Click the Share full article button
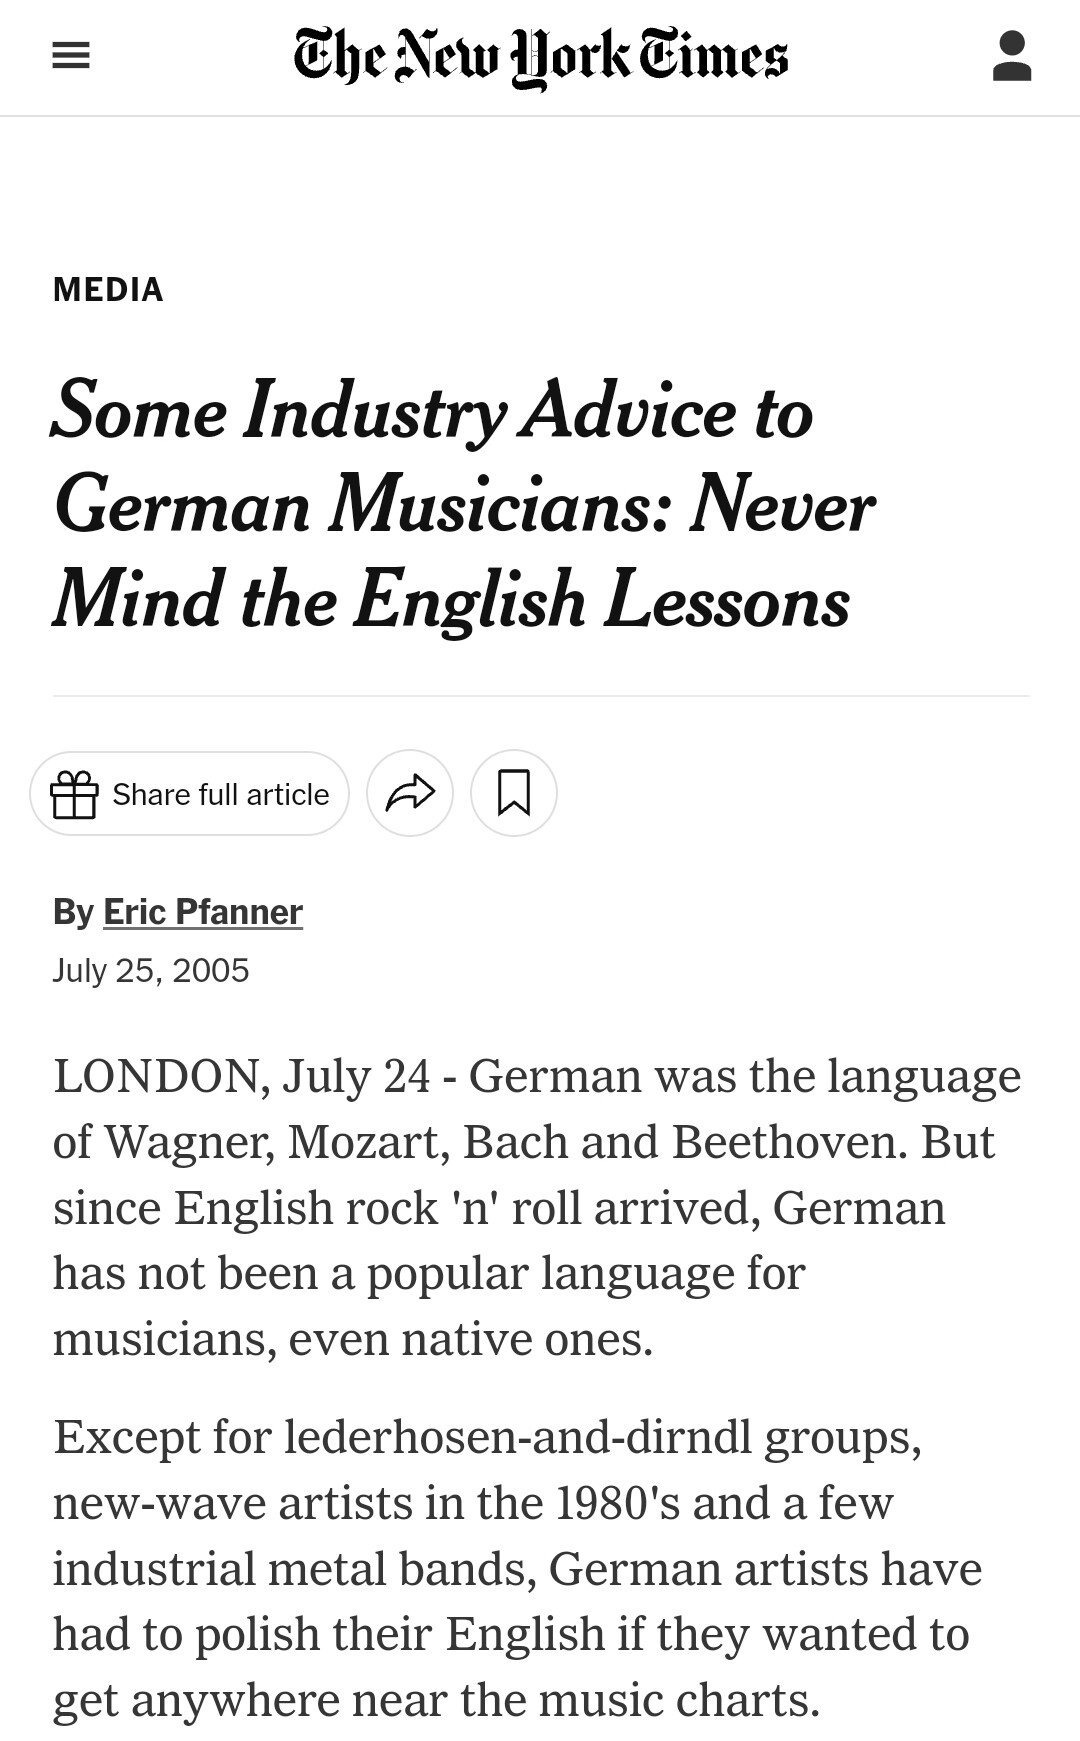Image resolution: width=1080 pixels, height=1741 pixels. pos(190,795)
